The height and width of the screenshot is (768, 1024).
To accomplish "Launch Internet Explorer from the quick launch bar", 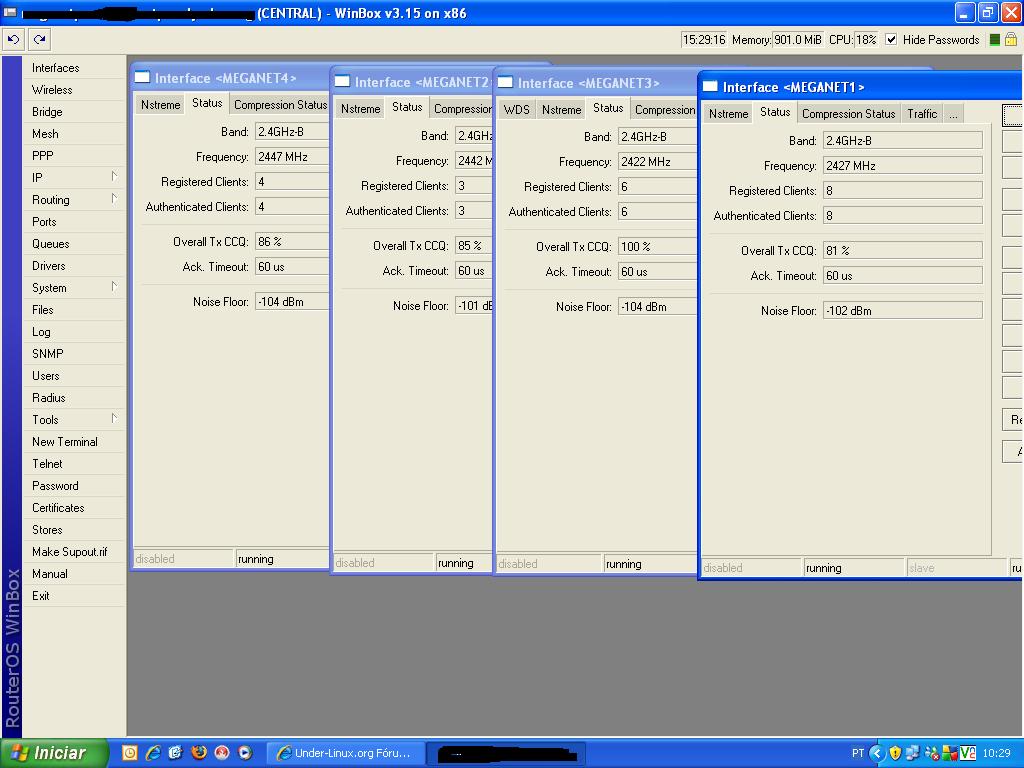I will [x=153, y=753].
